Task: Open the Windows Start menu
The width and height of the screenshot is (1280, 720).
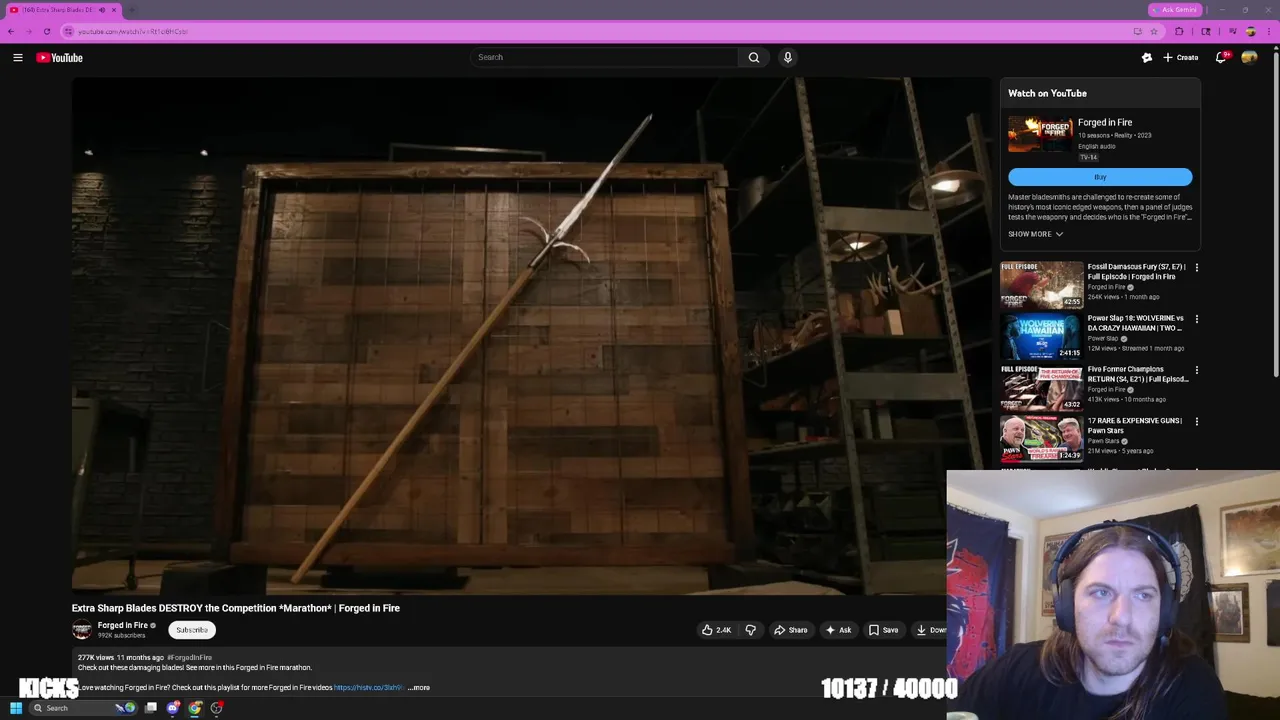Action: pyautogui.click(x=15, y=708)
